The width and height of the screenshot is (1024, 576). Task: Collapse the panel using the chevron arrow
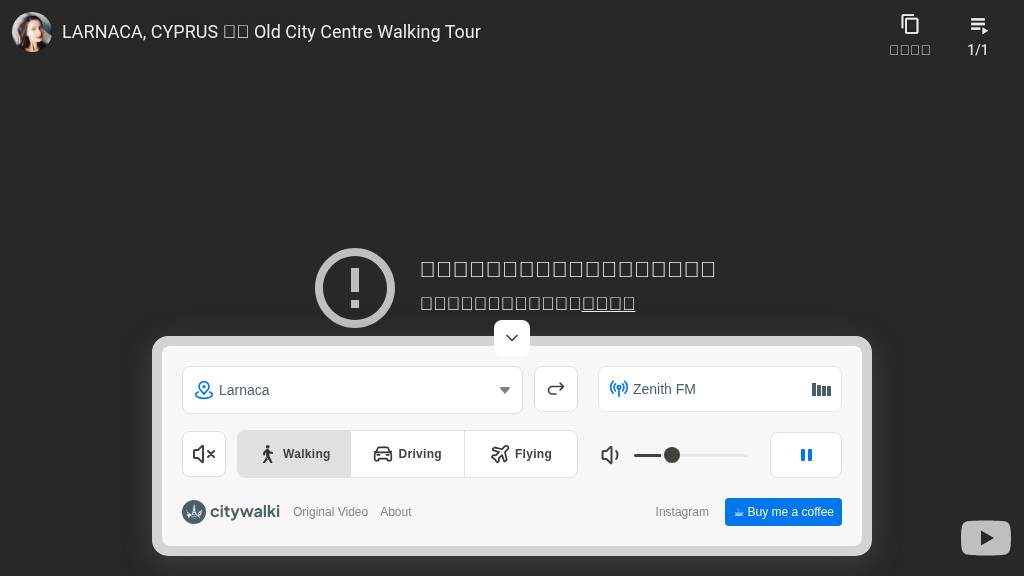point(512,337)
